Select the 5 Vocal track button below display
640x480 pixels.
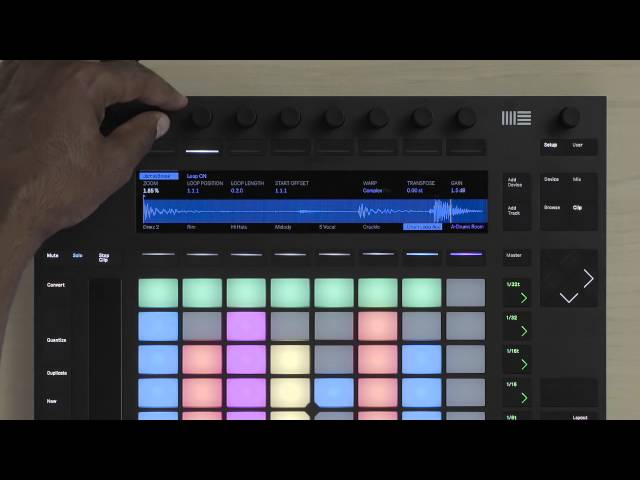[x=334, y=256]
